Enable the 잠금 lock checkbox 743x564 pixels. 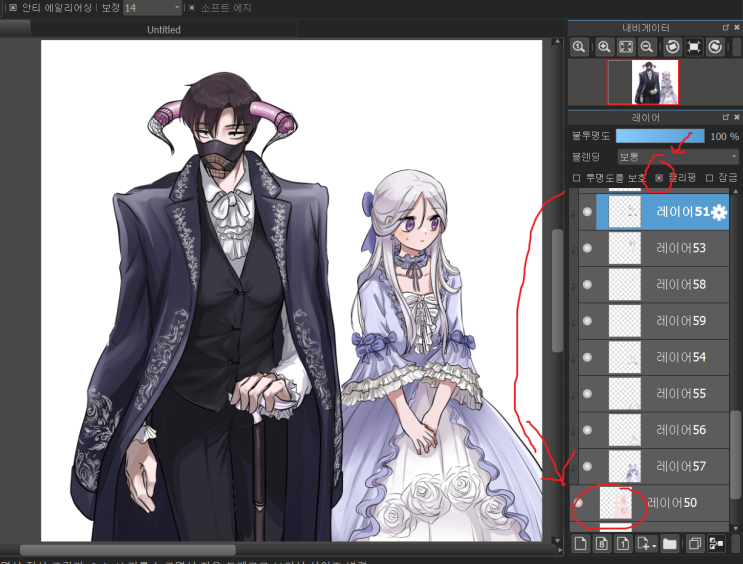click(x=709, y=178)
